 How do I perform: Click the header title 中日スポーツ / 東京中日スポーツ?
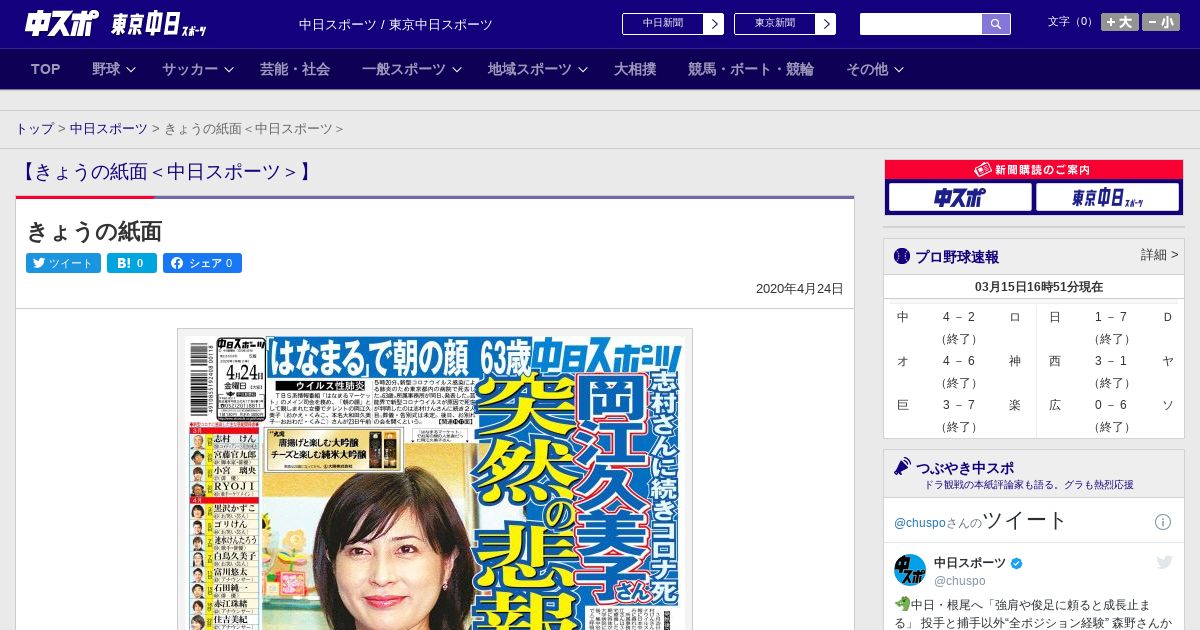[x=396, y=24]
